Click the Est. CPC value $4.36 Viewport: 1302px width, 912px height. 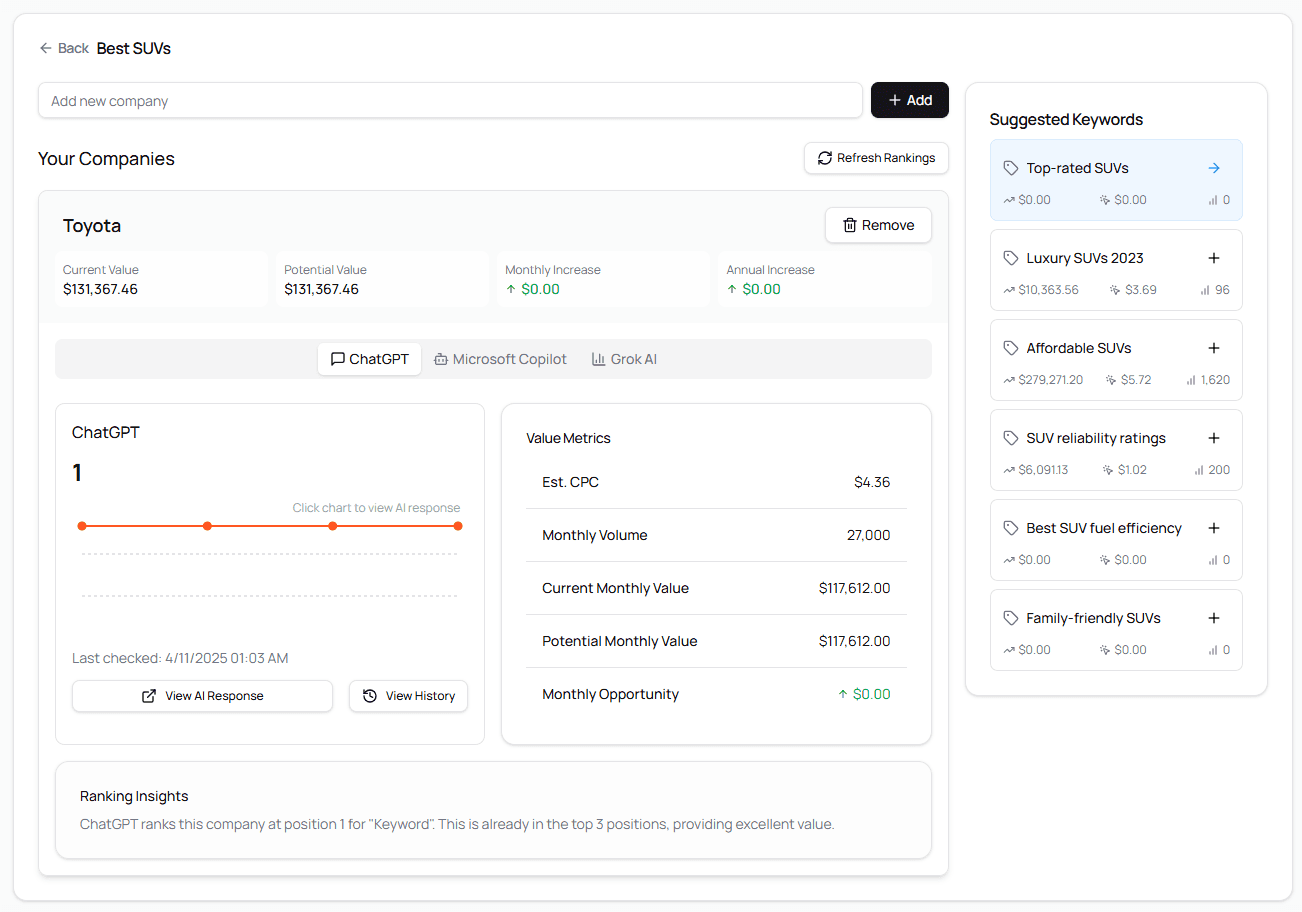[872, 482]
